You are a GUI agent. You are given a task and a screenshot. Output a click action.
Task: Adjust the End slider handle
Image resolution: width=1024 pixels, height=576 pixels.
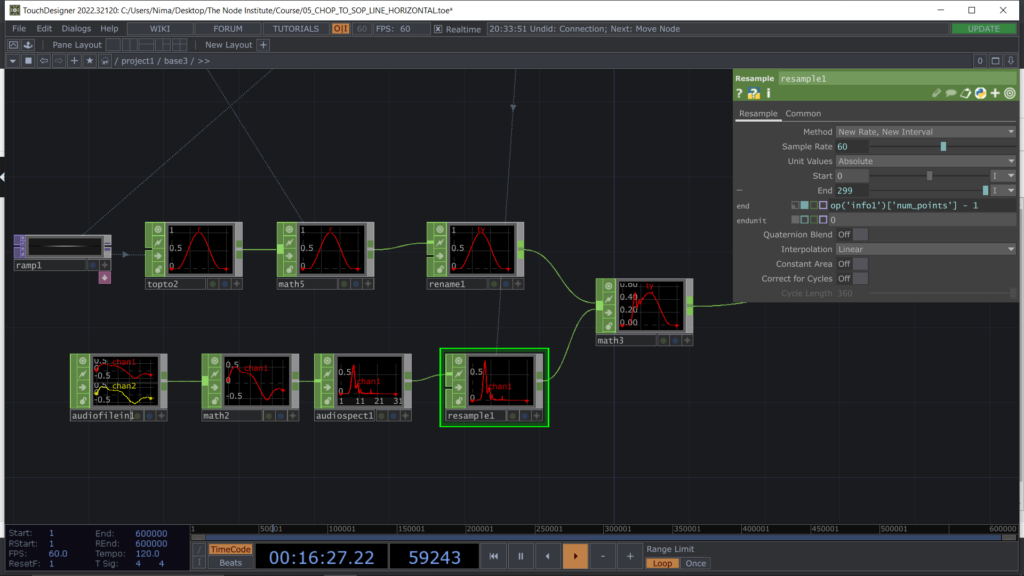(985, 191)
